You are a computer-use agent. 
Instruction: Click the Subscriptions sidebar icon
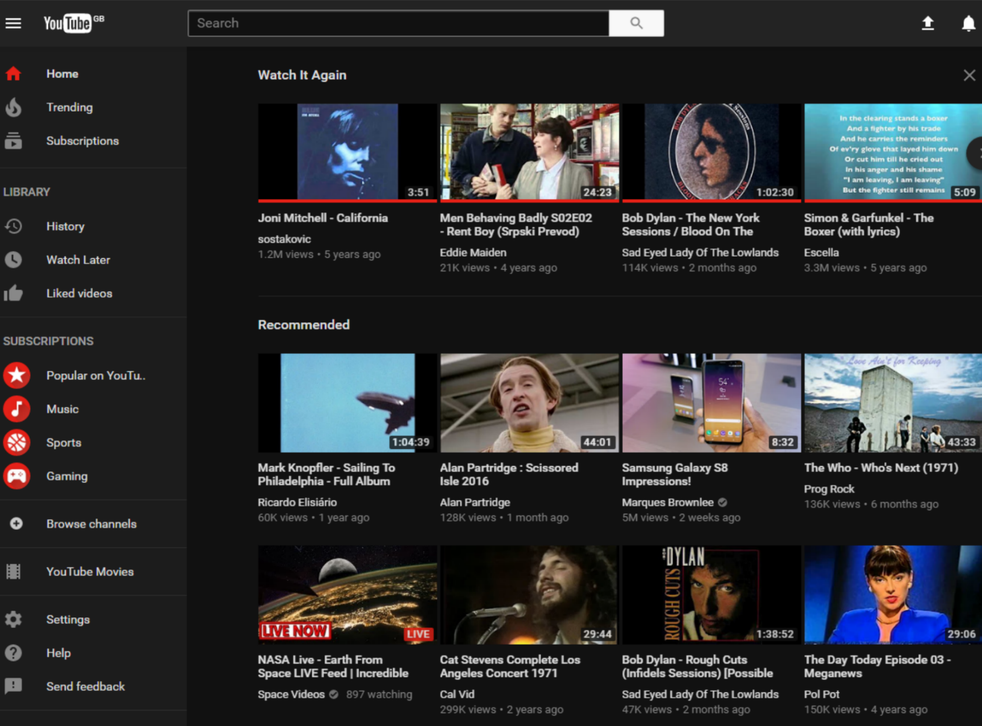click(13, 141)
